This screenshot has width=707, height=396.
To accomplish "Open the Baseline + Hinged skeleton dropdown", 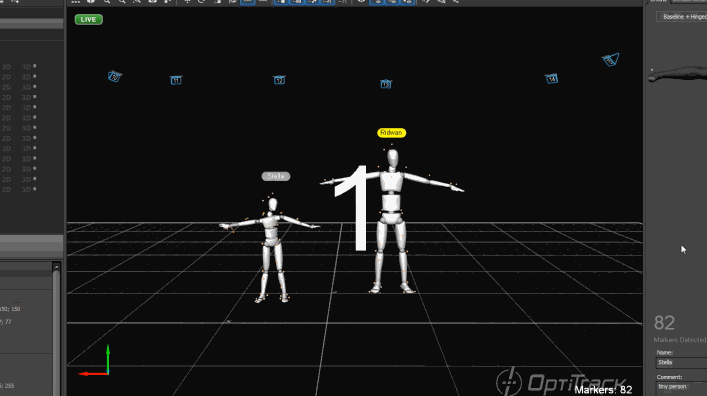I will pyautogui.click(x=682, y=17).
